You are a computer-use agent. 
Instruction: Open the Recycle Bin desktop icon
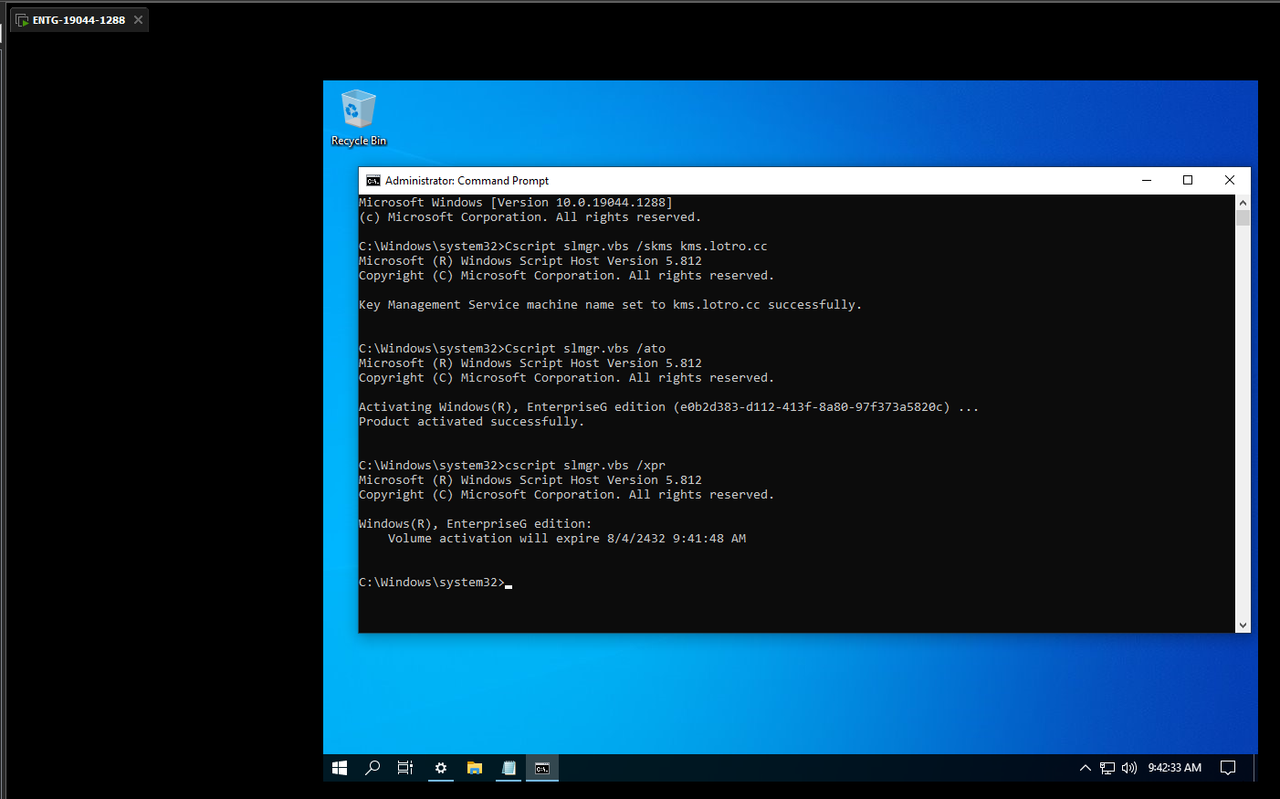[x=358, y=118]
